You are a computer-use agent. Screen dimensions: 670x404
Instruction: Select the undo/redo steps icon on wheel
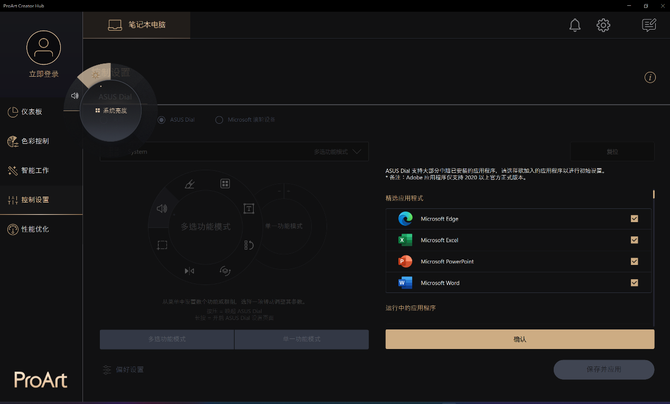(249, 245)
